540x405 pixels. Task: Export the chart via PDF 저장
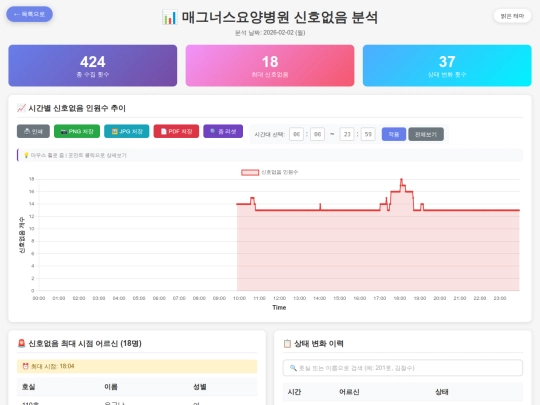point(176,131)
